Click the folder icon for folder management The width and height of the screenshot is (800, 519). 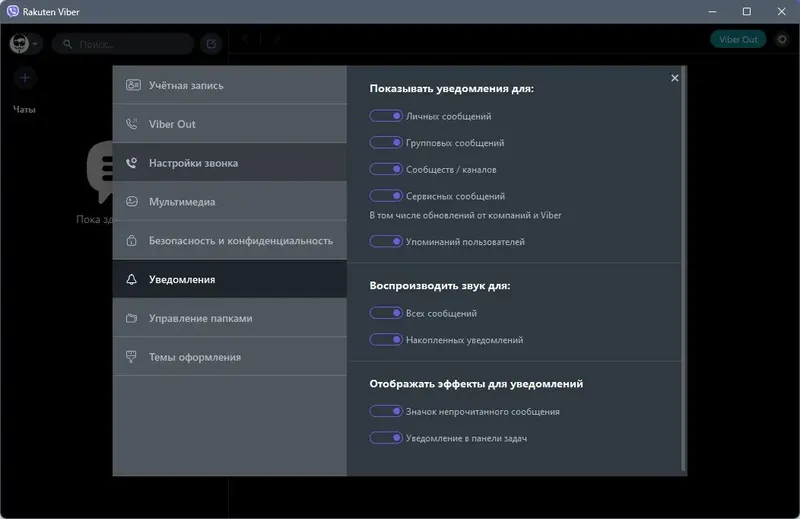click(132, 318)
